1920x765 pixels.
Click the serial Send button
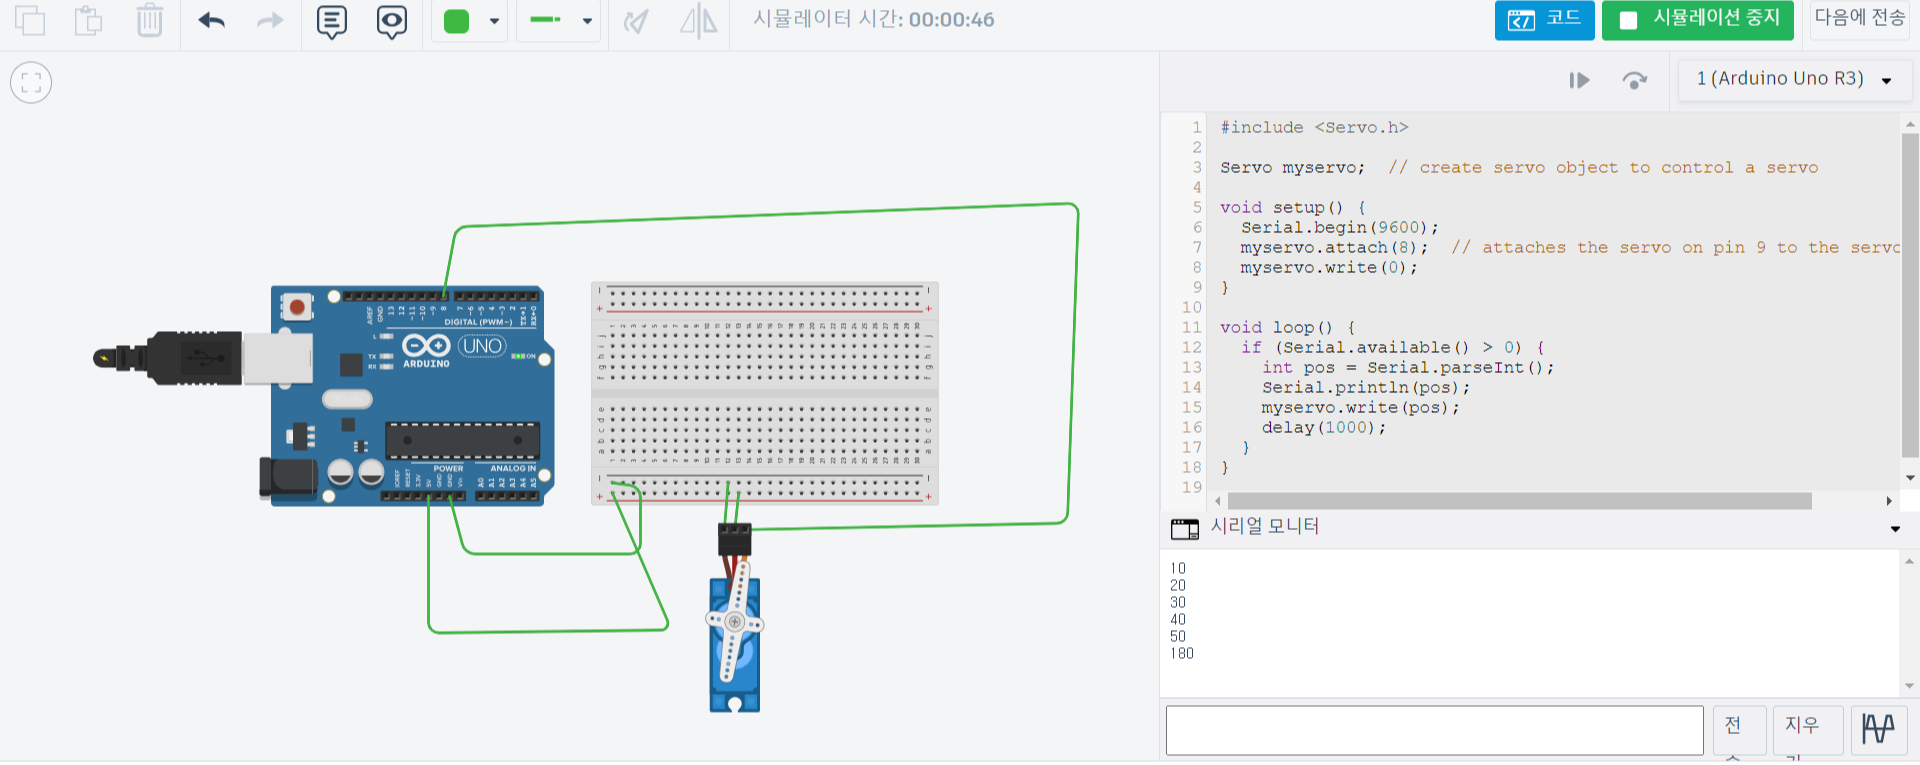(x=1739, y=731)
